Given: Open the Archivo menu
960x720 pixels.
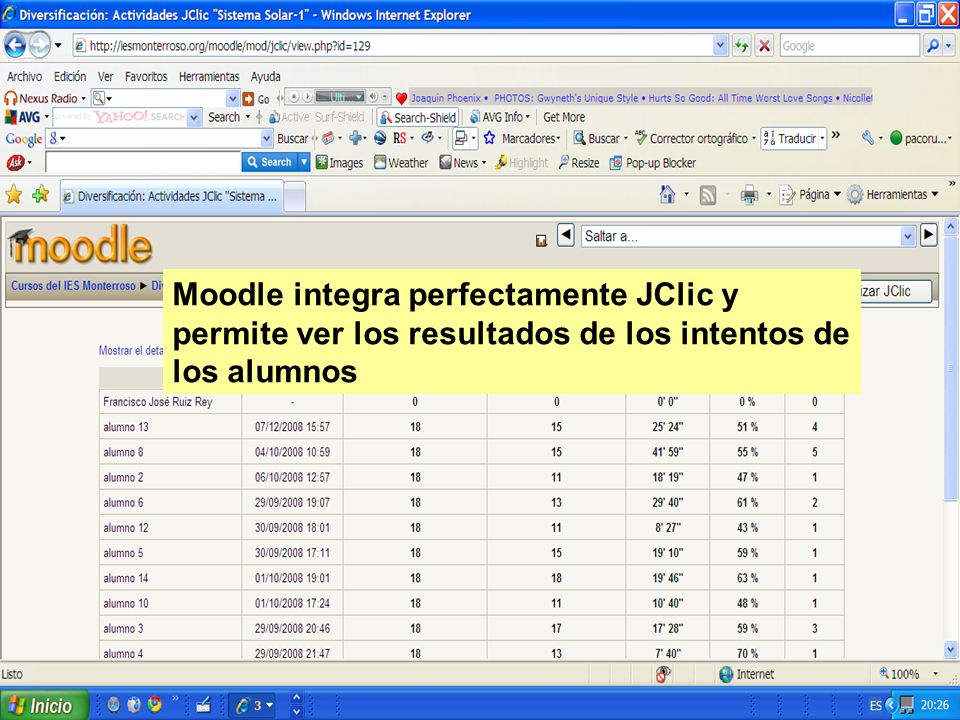Looking at the screenshot, I should click(24, 77).
